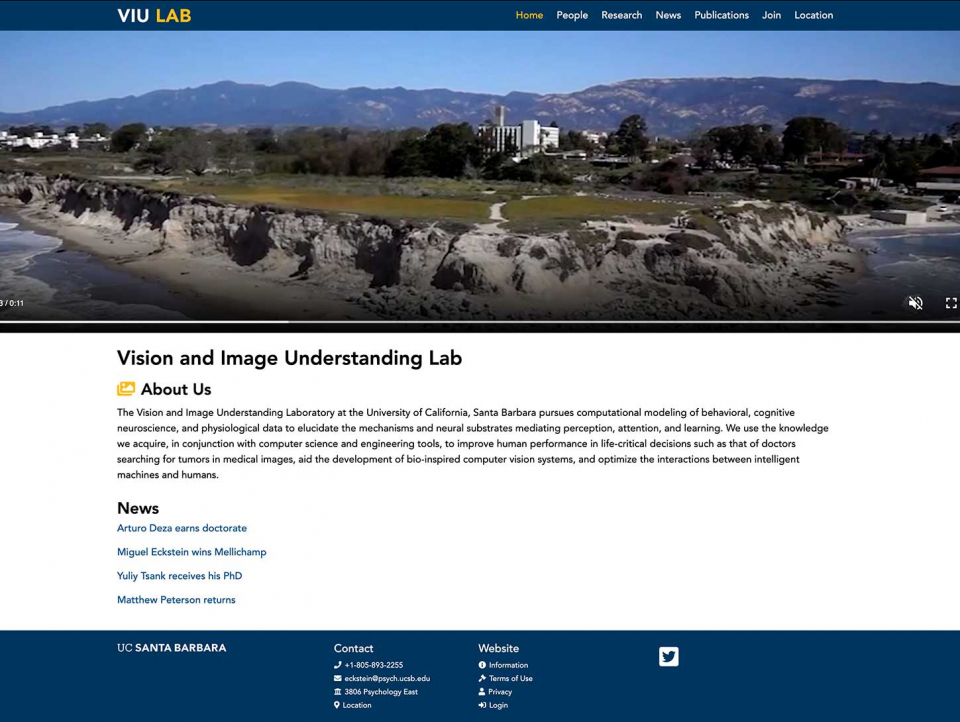Image resolution: width=960 pixels, height=722 pixels.
Task: Enter fullscreen mode for the video
Action: [951, 303]
